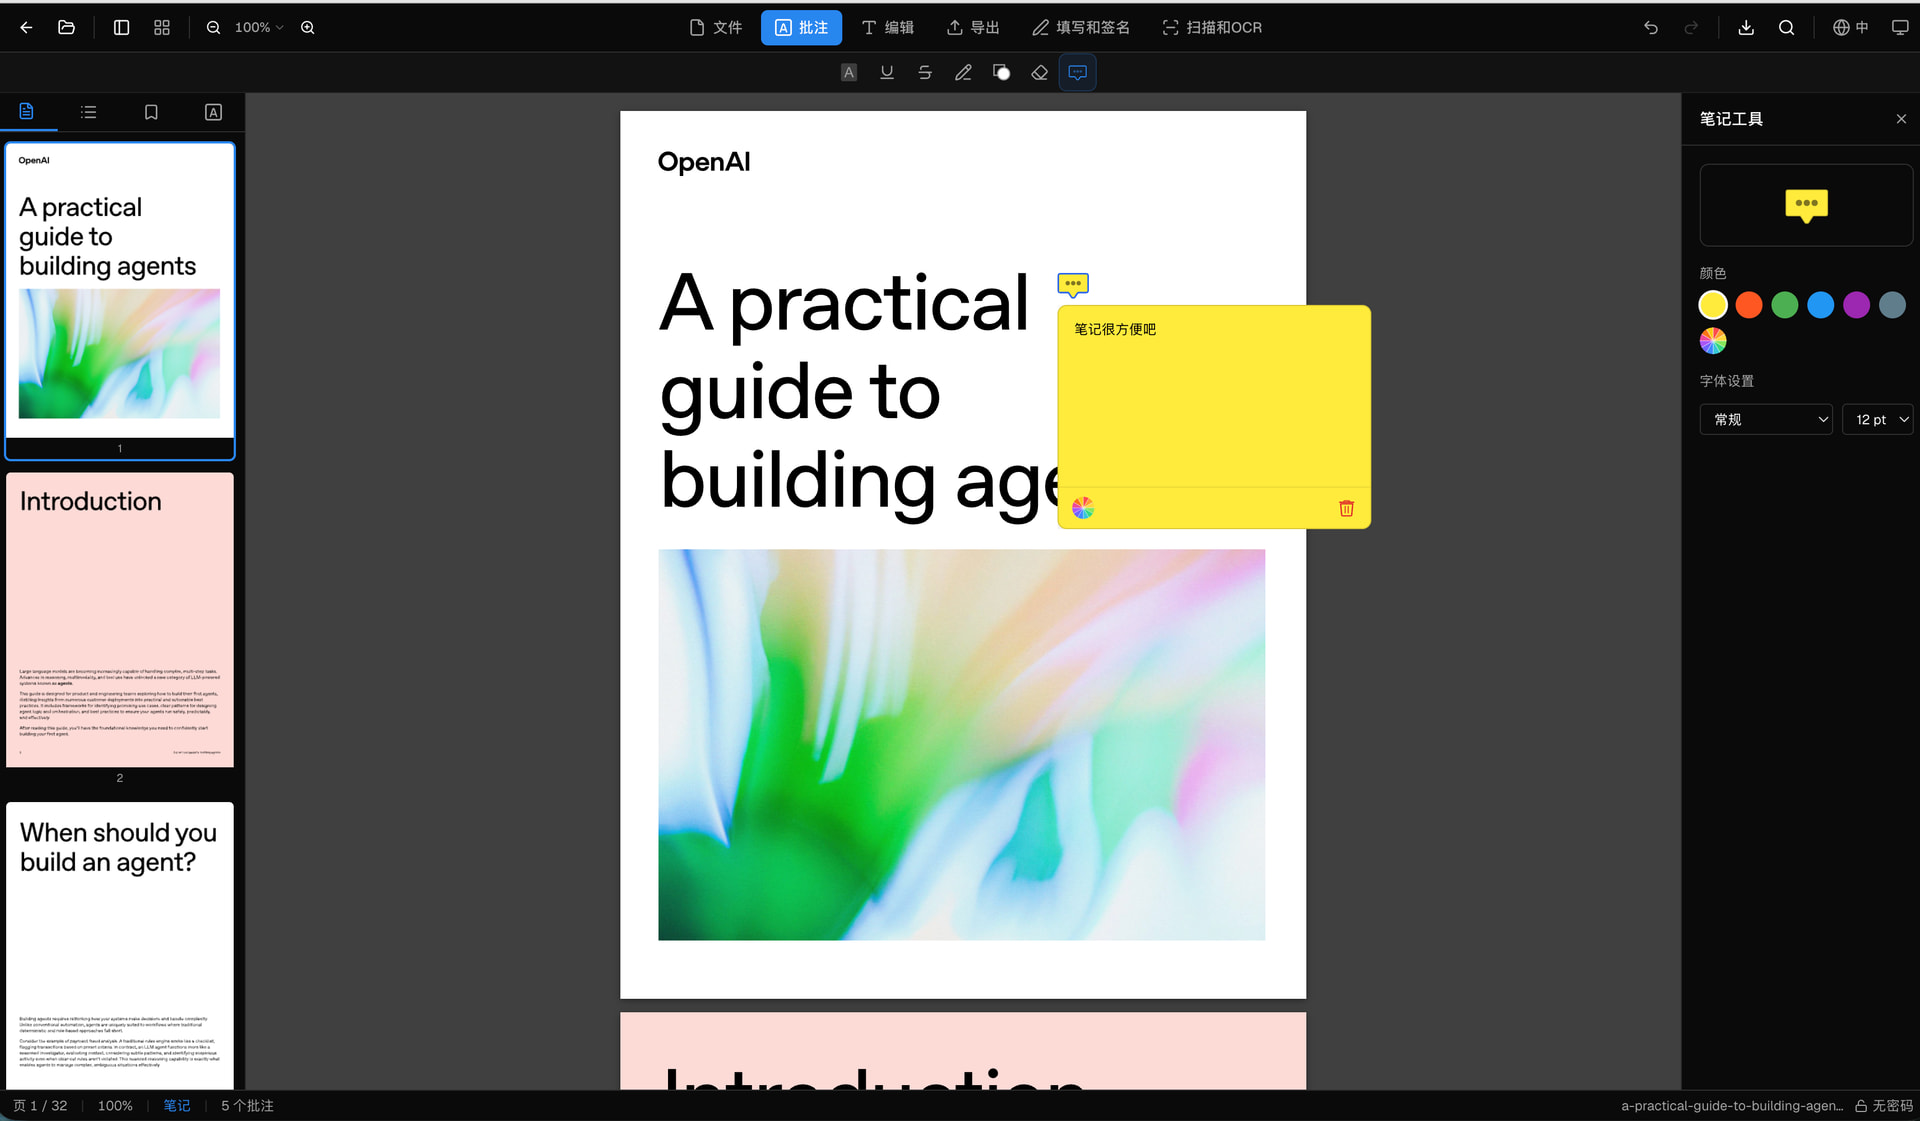Image resolution: width=1920 pixels, height=1121 pixels.
Task: Click the 笔记 status bar label
Action: (177, 1106)
